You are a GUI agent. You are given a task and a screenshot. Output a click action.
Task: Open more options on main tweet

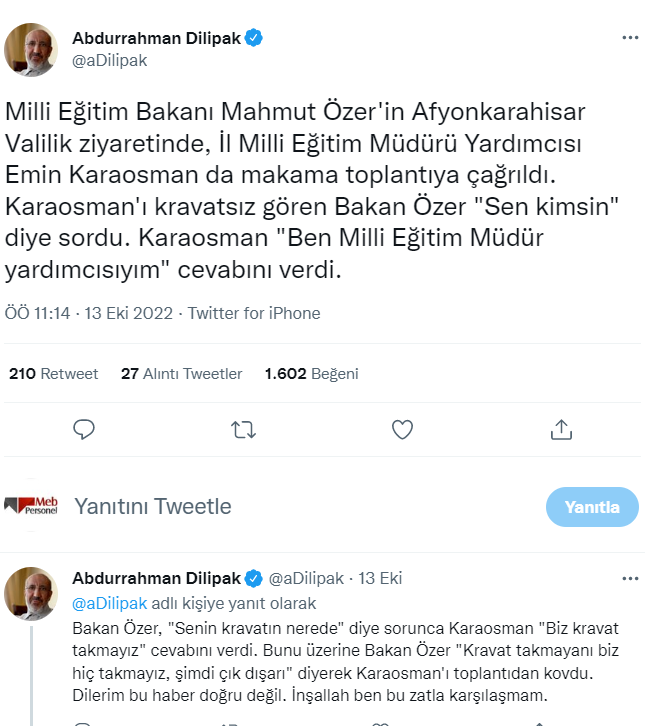pyautogui.click(x=629, y=38)
